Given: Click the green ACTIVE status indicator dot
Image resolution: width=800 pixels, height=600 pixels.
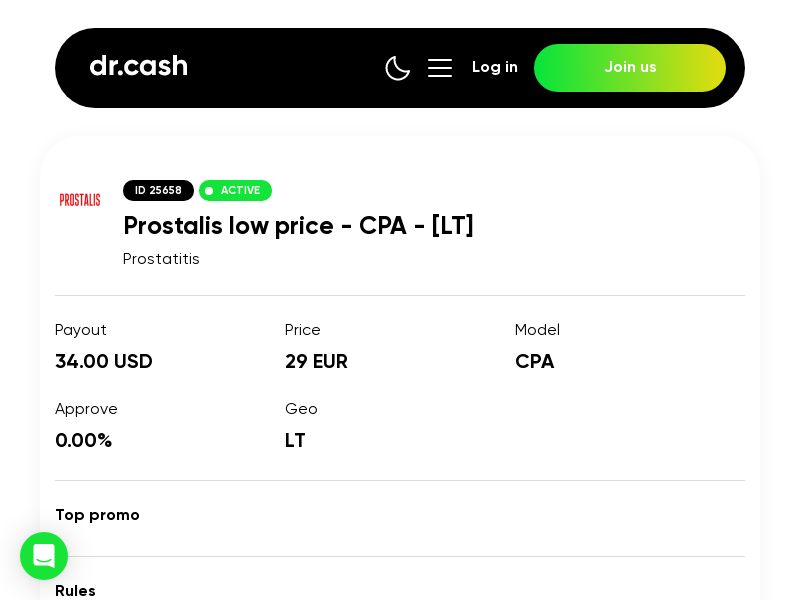Looking at the screenshot, I should pos(210,191).
